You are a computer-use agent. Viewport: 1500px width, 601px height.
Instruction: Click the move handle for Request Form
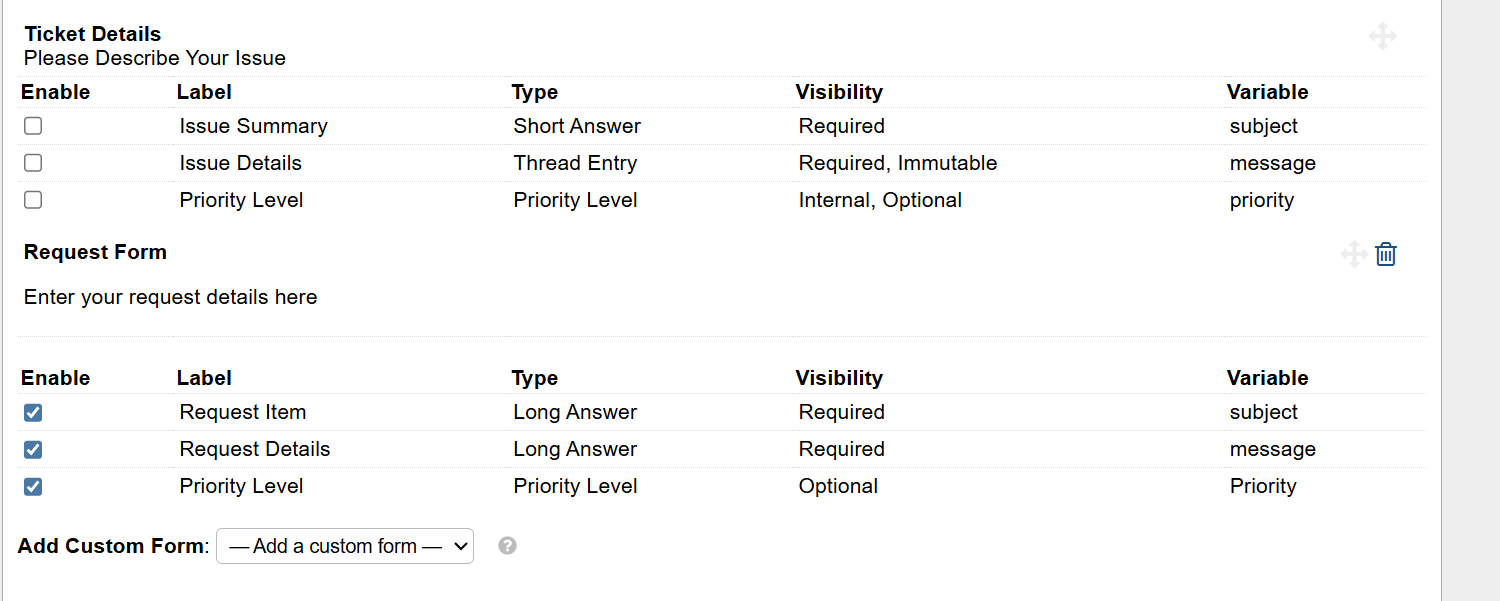[1354, 254]
